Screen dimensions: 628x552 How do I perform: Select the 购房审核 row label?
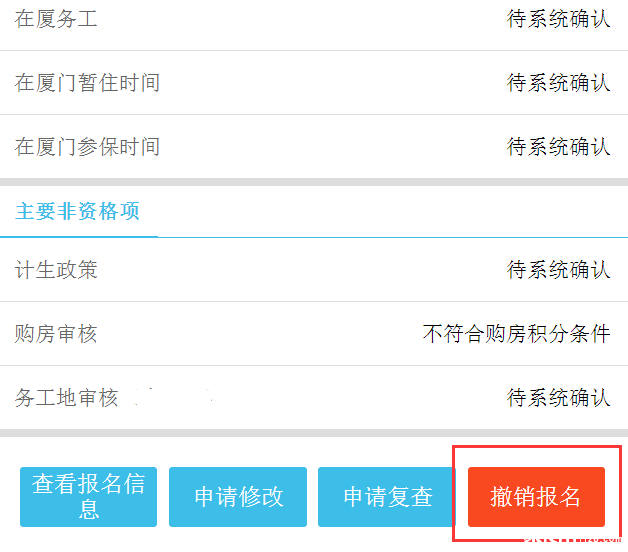coord(56,334)
